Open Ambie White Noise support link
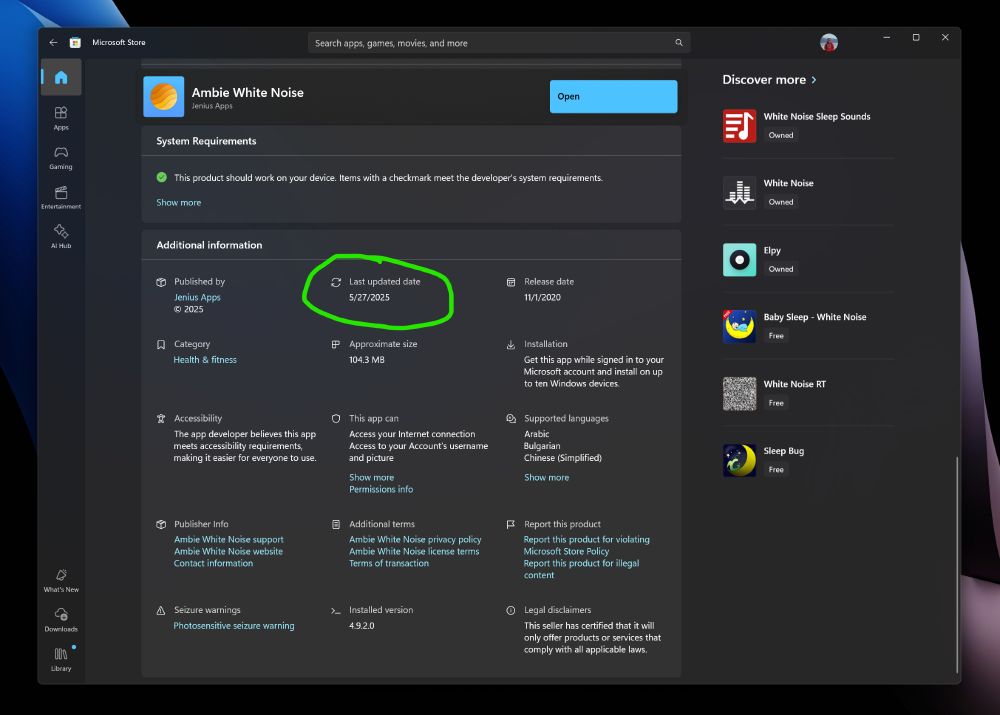 [x=229, y=540]
